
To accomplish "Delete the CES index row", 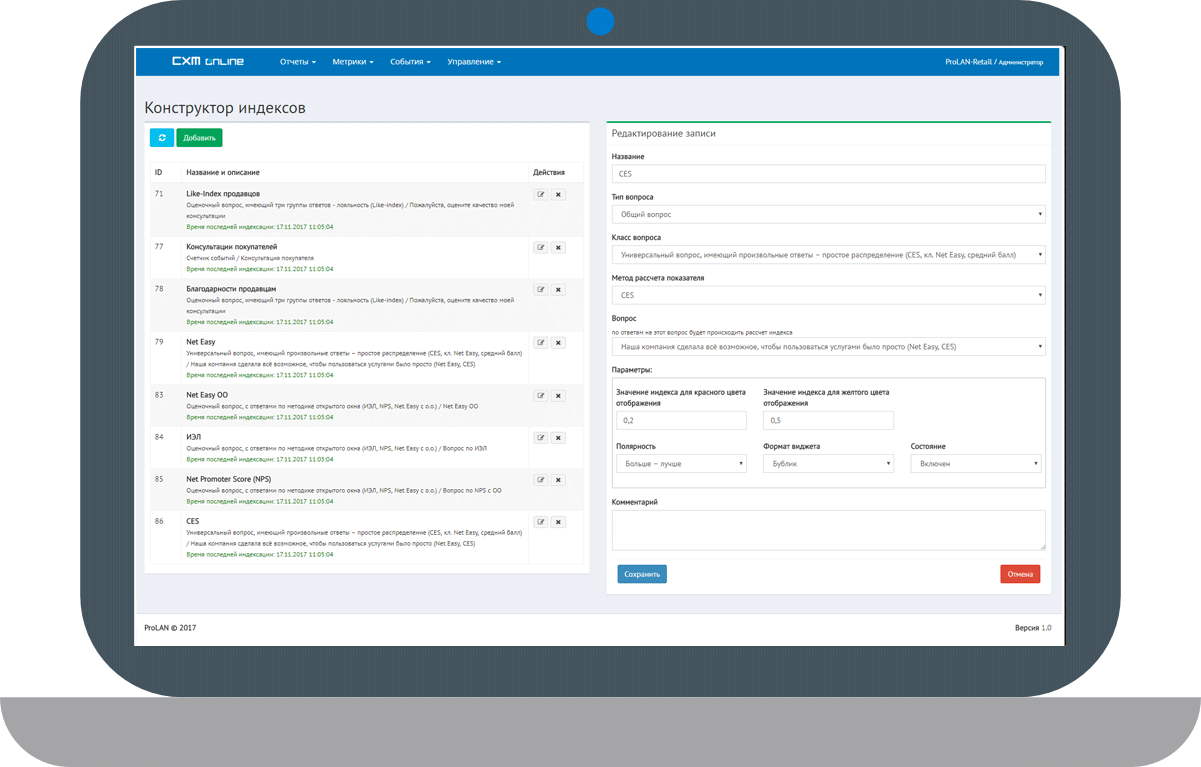I will tap(558, 522).
